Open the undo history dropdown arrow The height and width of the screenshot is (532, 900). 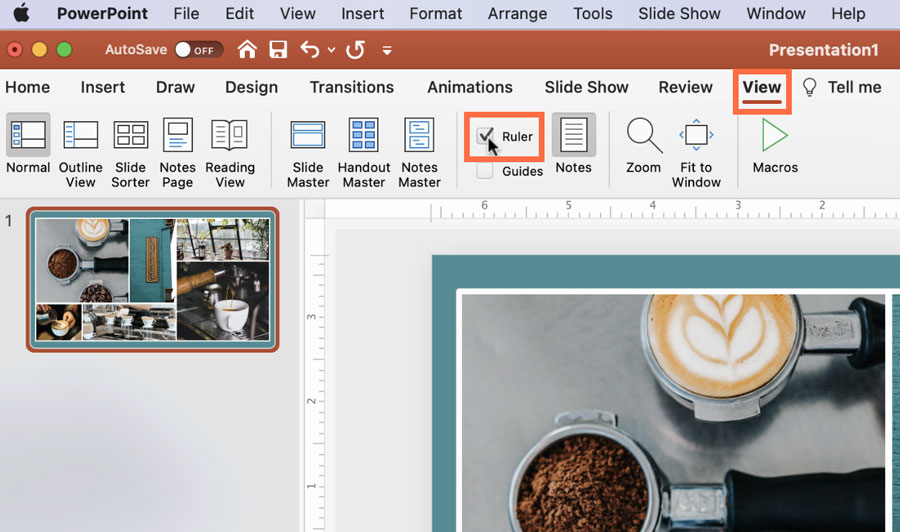point(331,50)
